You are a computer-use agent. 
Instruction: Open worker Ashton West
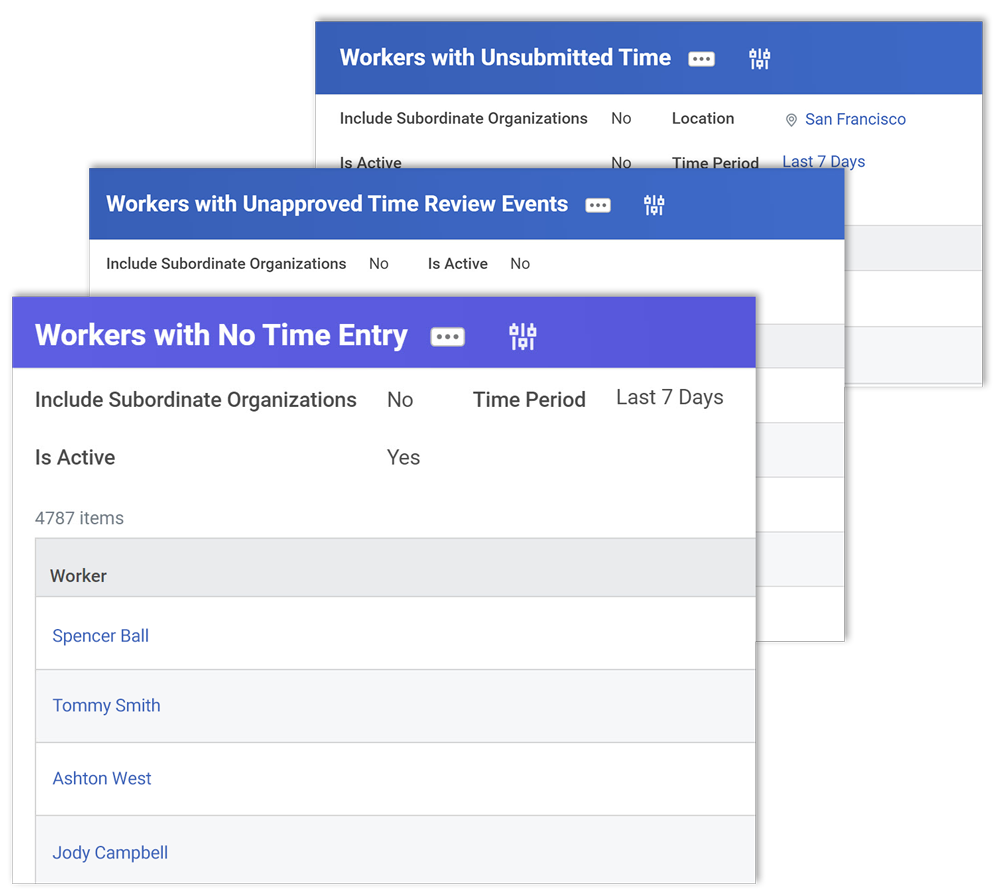(101, 779)
